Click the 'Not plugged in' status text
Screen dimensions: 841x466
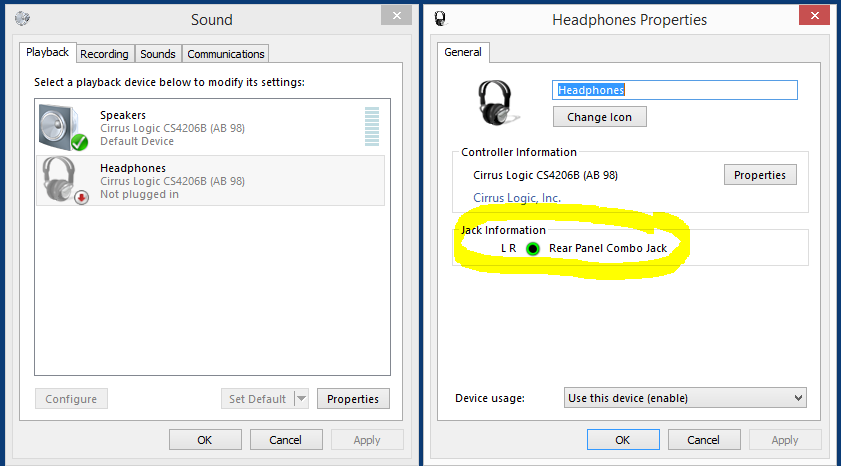click(139, 194)
